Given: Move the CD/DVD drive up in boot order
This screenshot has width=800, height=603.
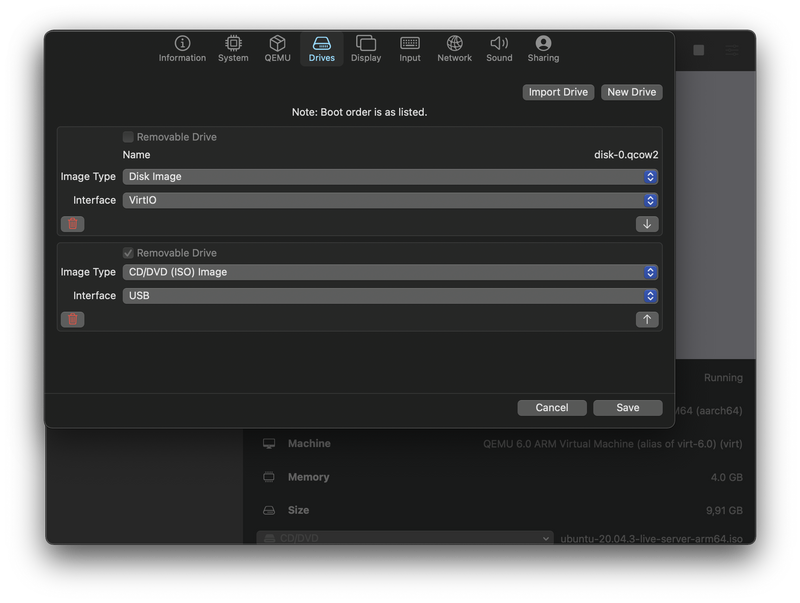Looking at the screenshot, I should click(647, 320).
